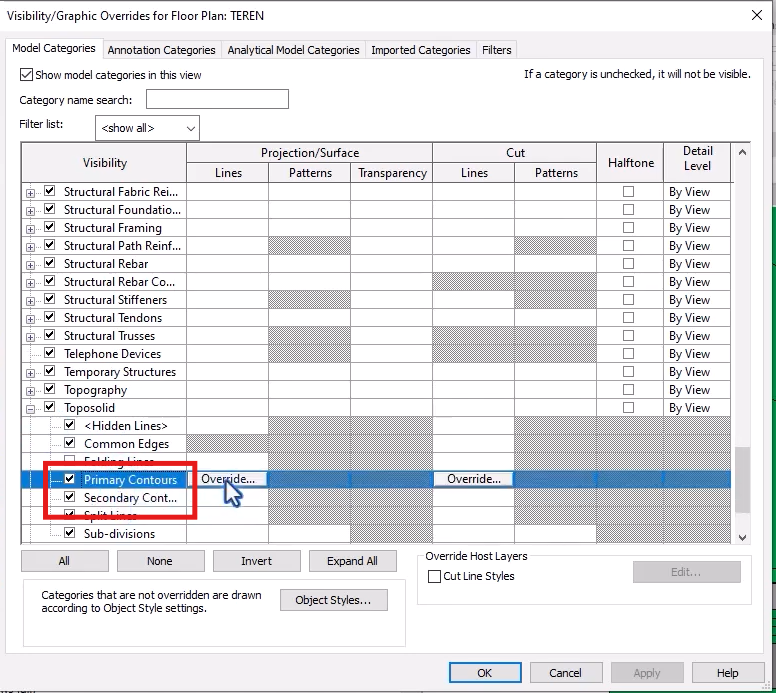Screen dimensions: 776x693
Task: Click the Invert selection button
Action: pyautogui.click(x=256, y=561)
